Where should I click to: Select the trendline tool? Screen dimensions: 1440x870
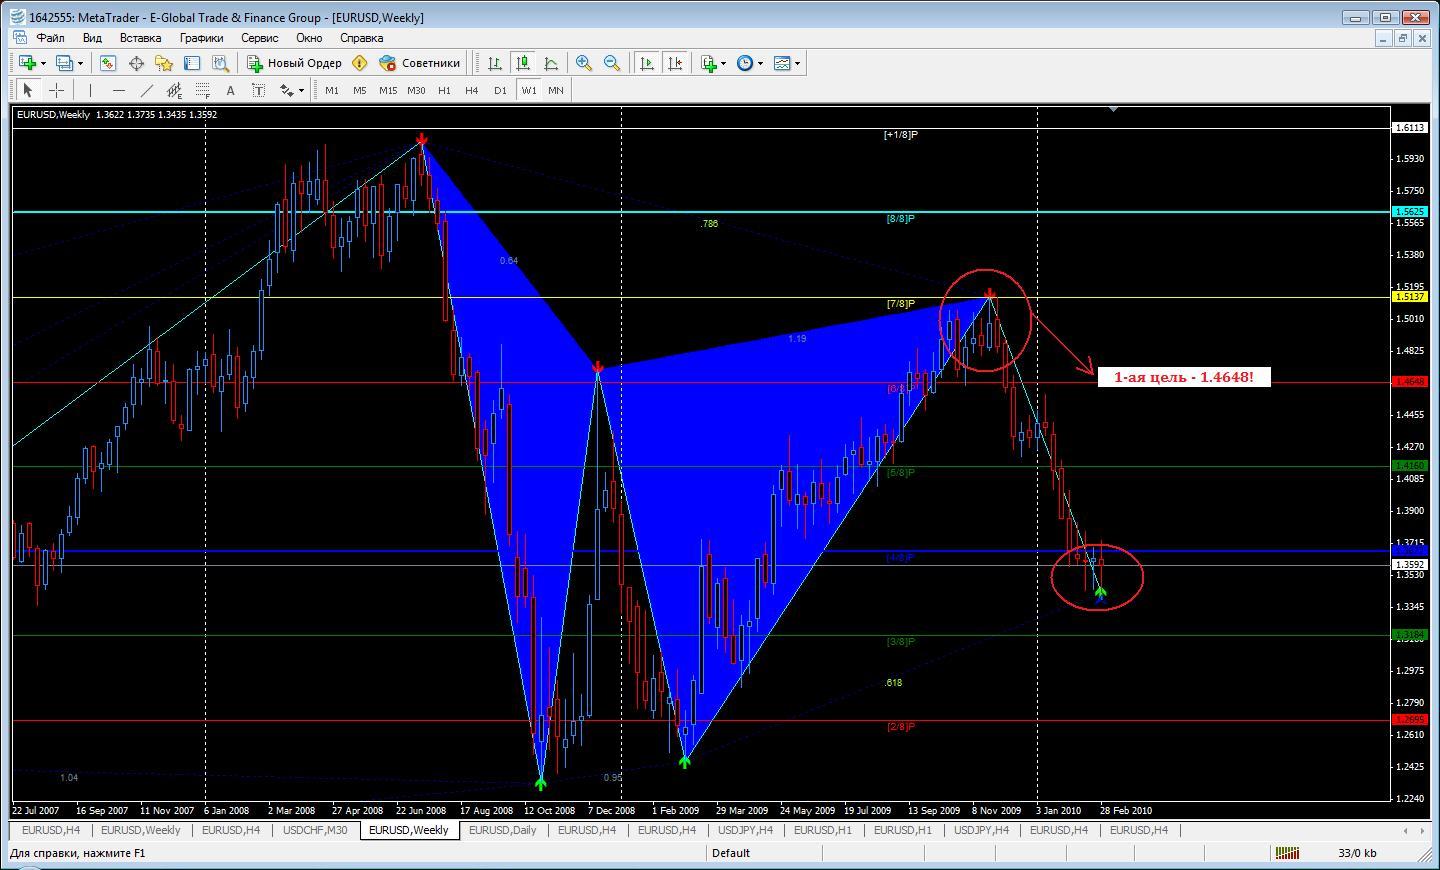(x=146, y=90)
